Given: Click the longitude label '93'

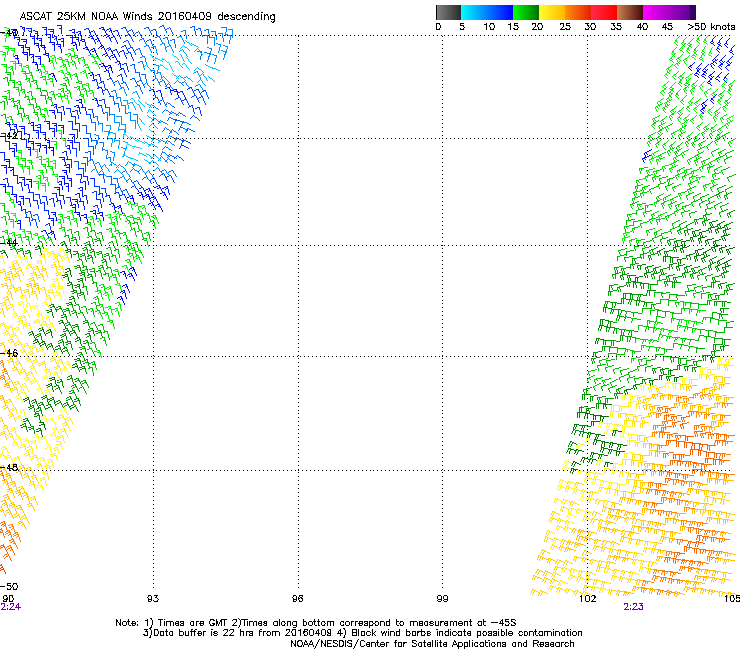Looking at the screenshot, I should (153, 599).
